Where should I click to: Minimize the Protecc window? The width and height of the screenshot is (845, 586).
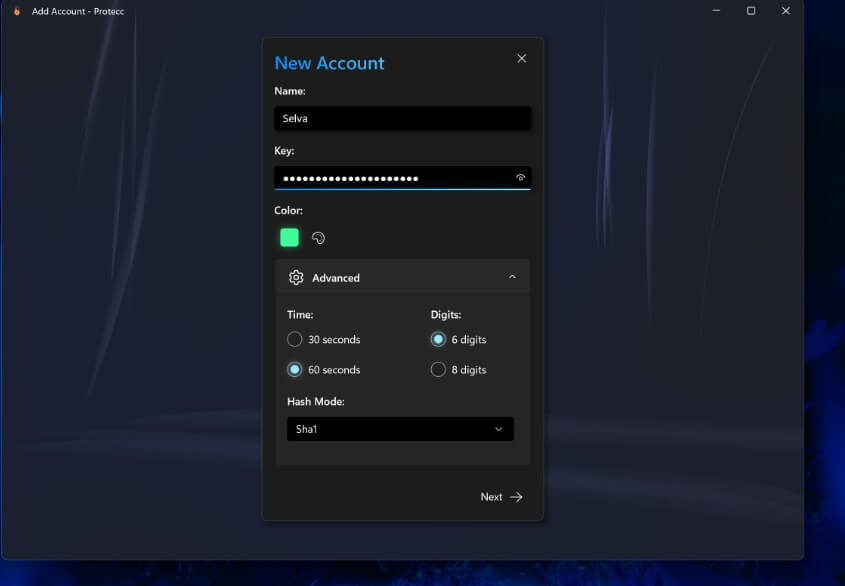coord(716,11)
